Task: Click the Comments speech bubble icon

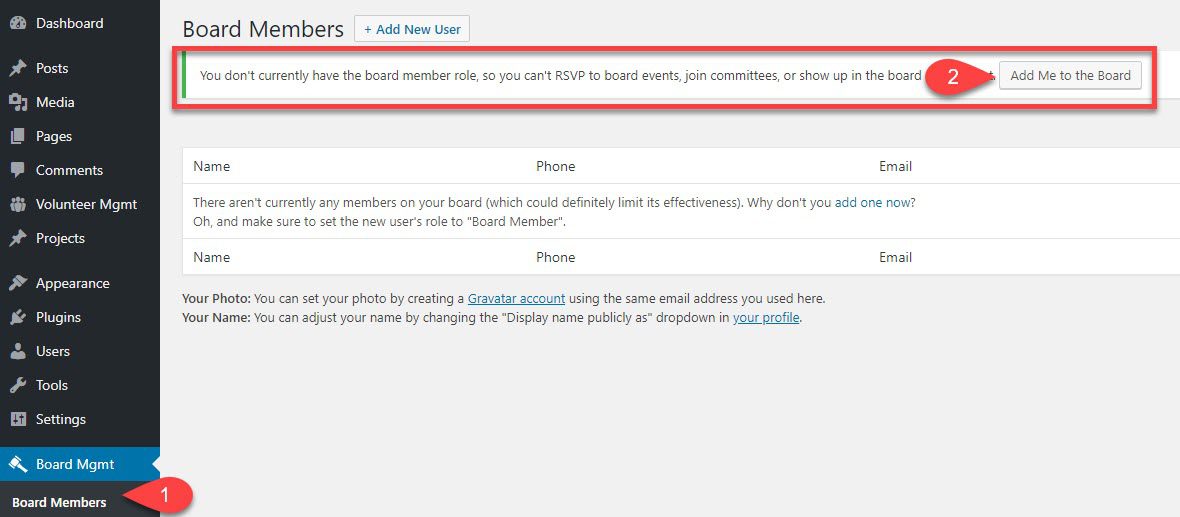Action: [17, 170]
